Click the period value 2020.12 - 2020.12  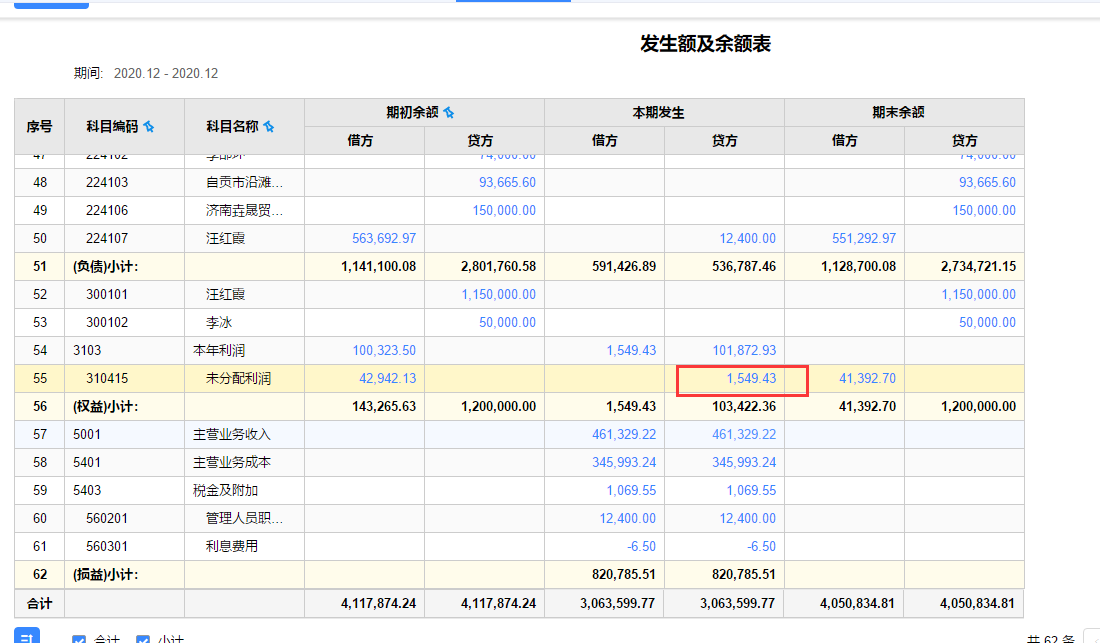click(166, 74)
